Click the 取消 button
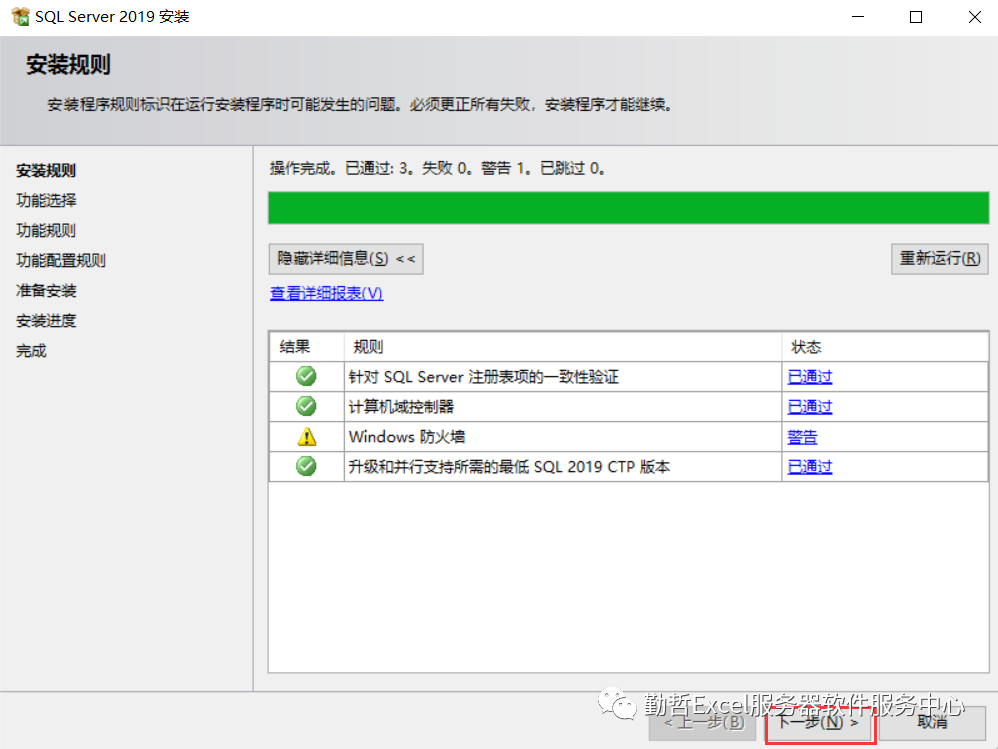This screenshot has height=749, width=998. click(x=932, y=722)
